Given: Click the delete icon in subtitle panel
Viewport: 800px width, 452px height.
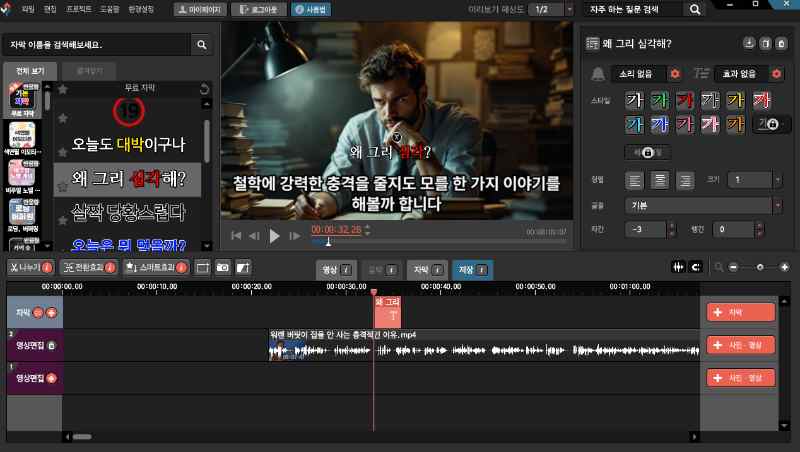Looking at the screenshot, I should click(x=782, y=43).
